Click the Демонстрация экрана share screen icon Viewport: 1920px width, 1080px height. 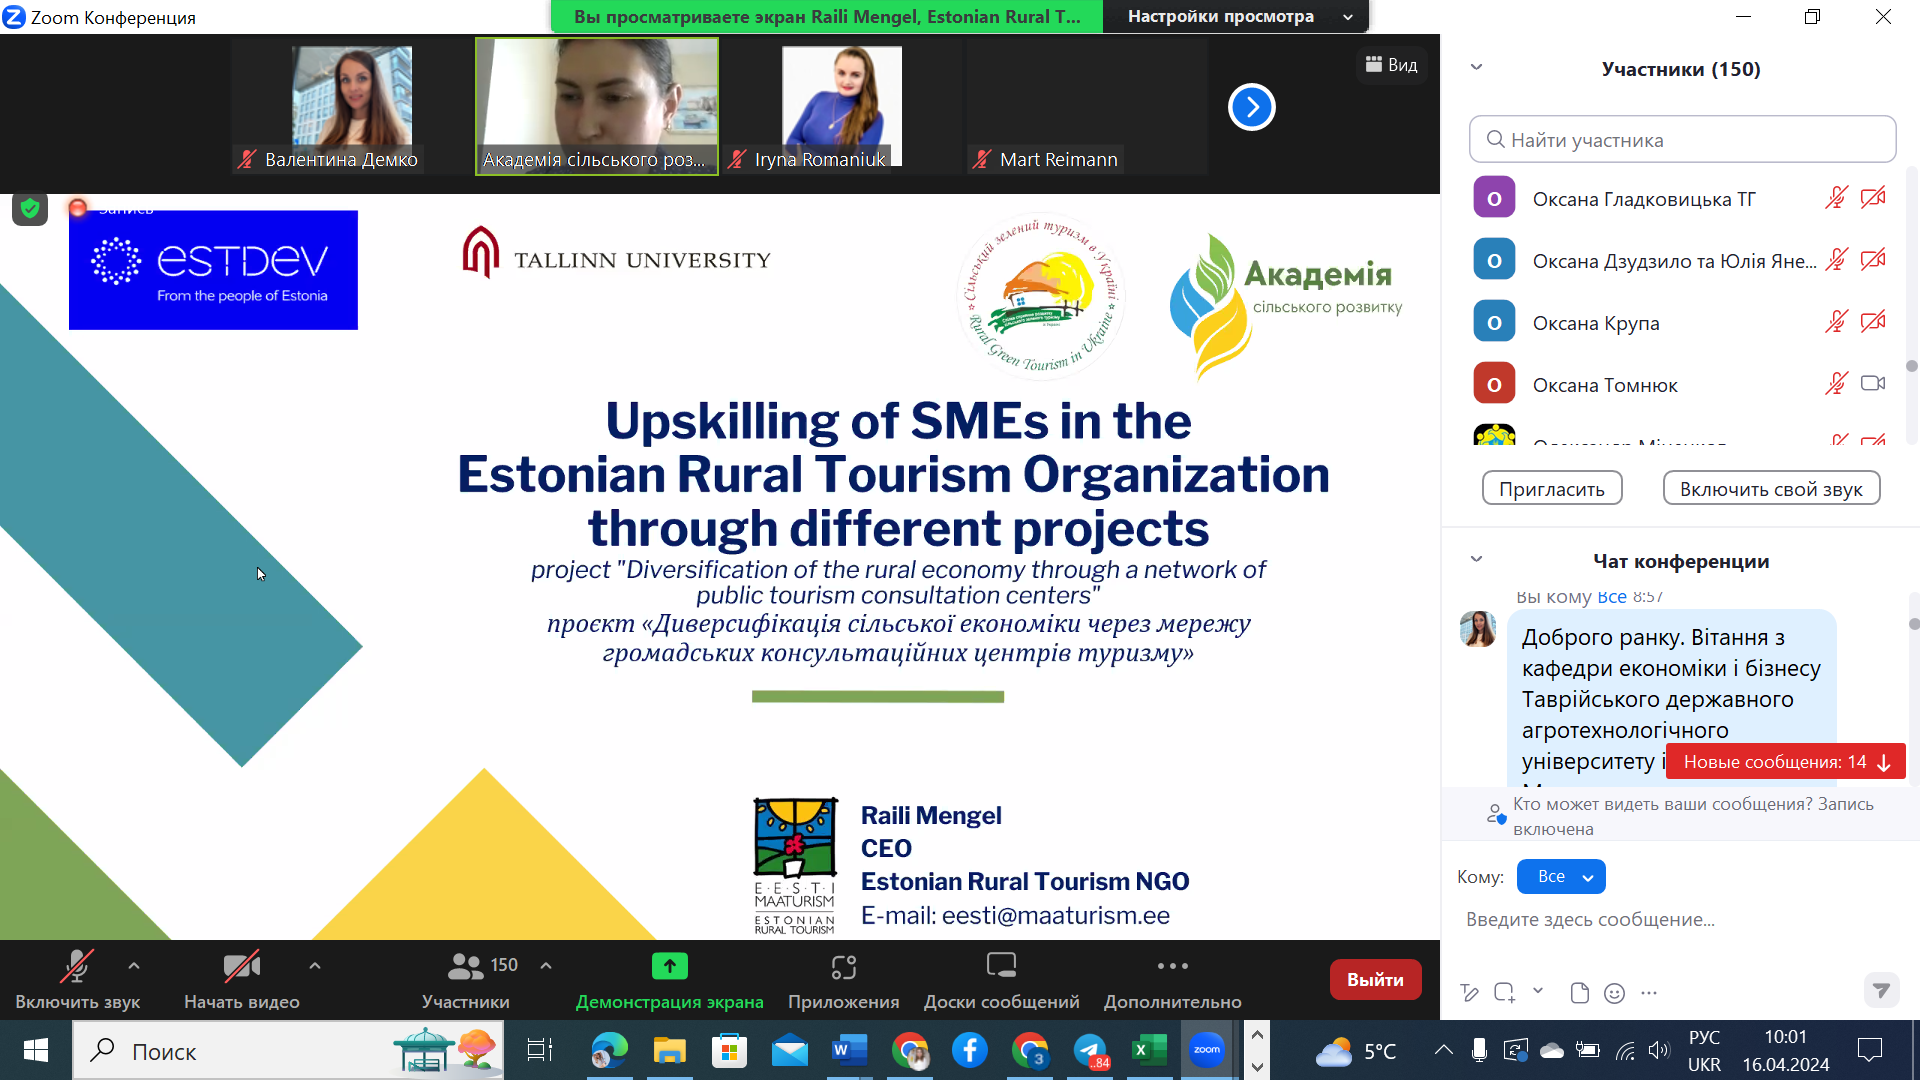(x=669, y=967)
